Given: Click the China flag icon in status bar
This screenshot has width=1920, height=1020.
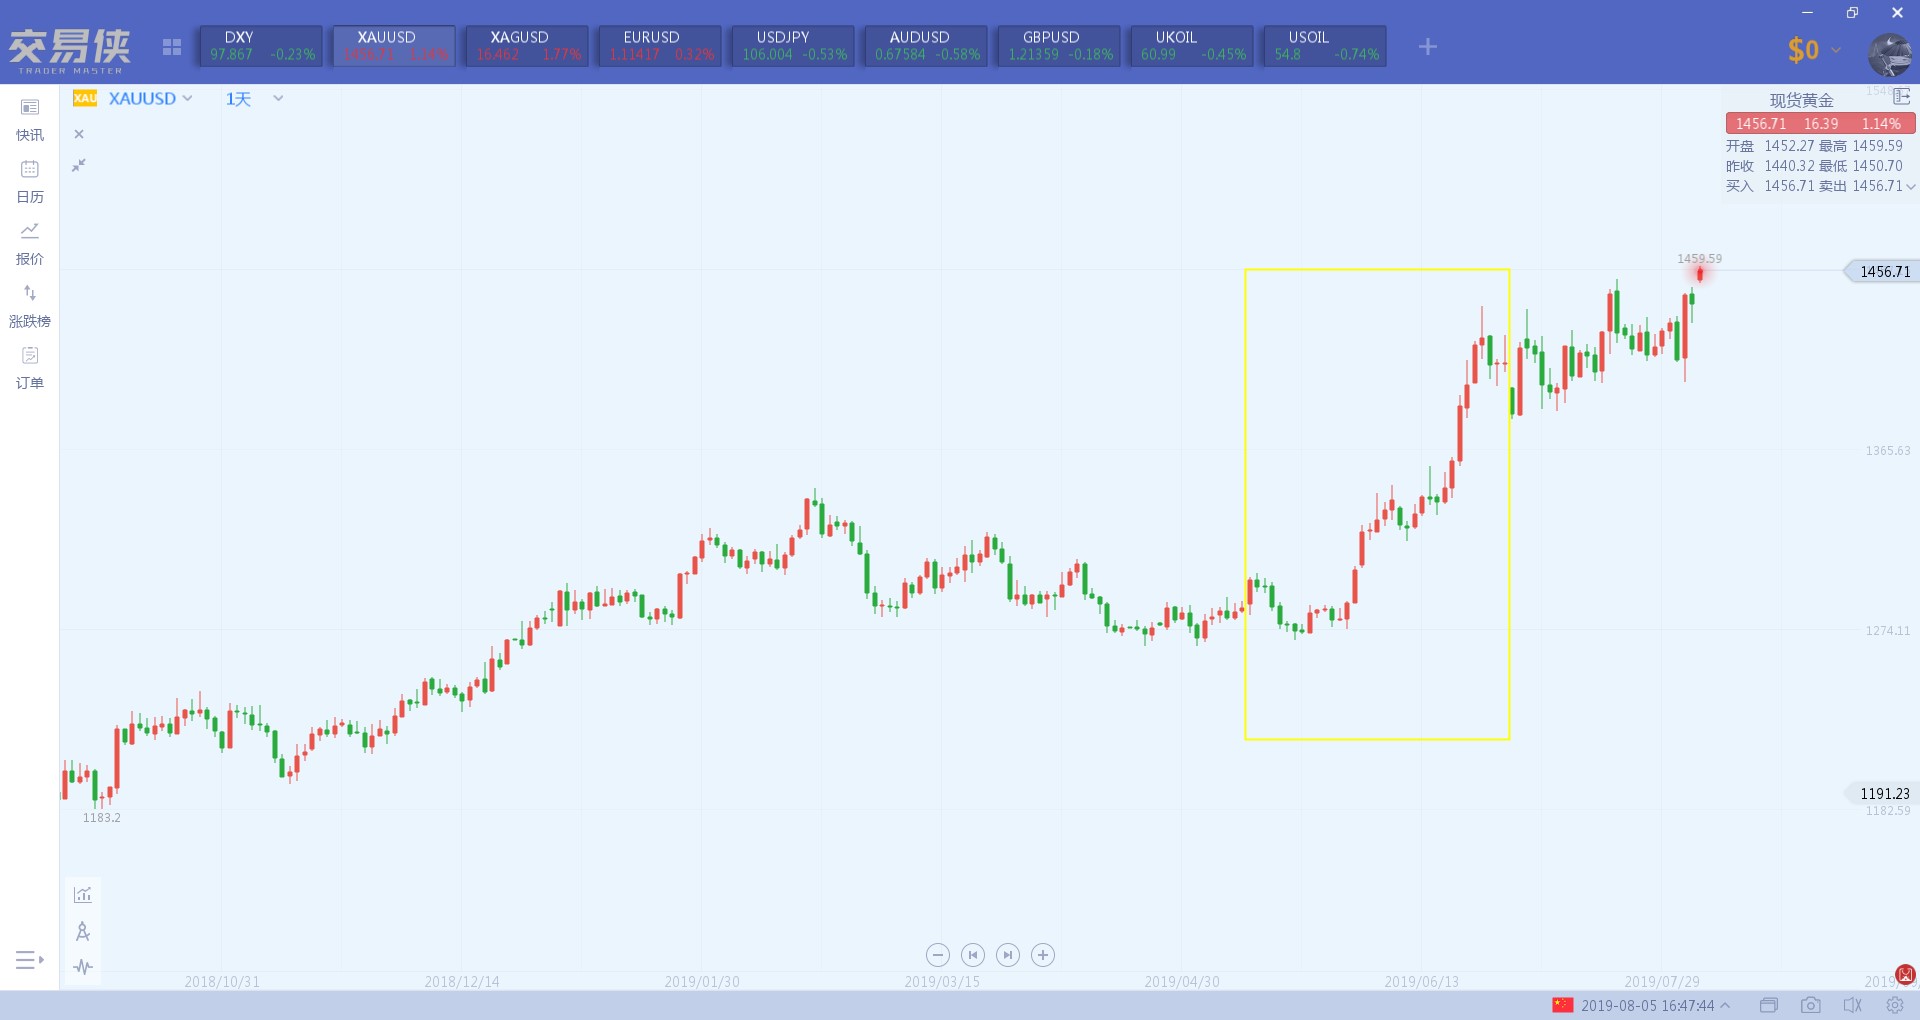Looking at the screenshot, I should tap(1563, 1005).
